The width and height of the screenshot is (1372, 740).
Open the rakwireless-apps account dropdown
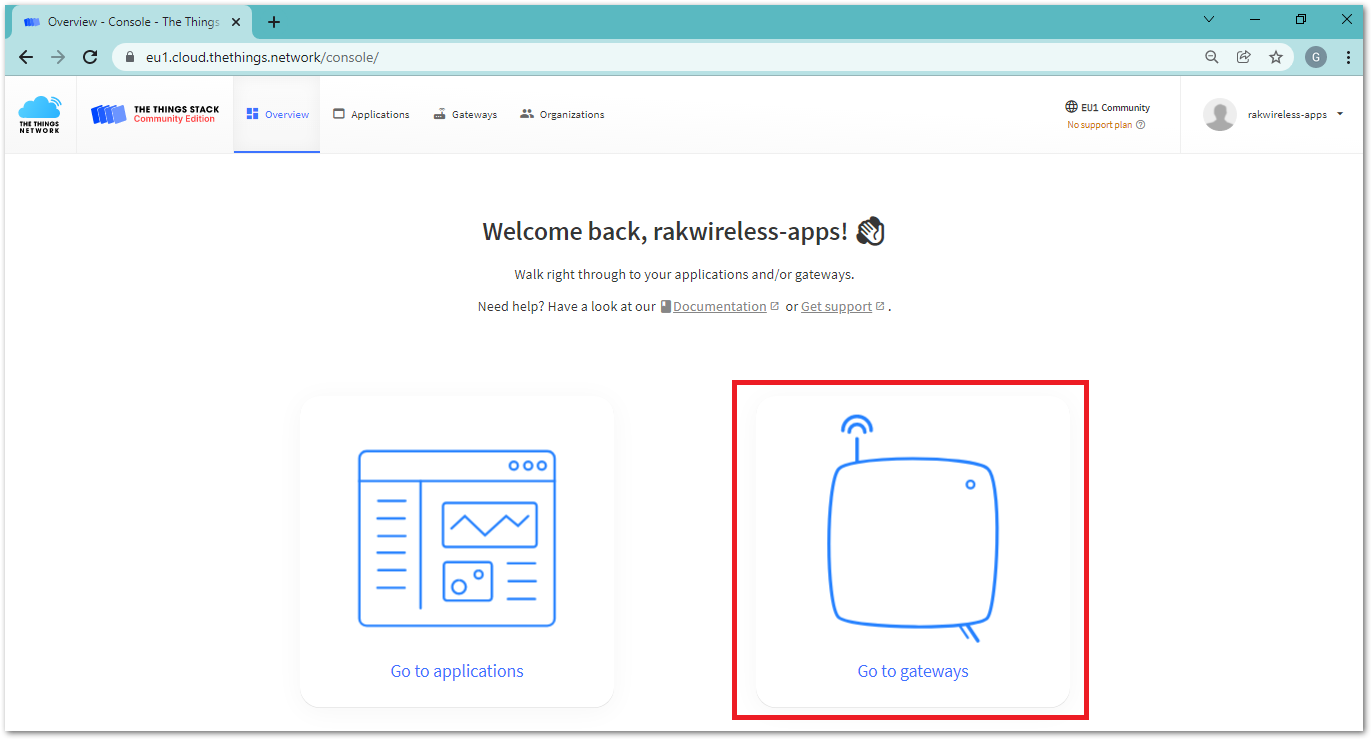pos(1339,114)
